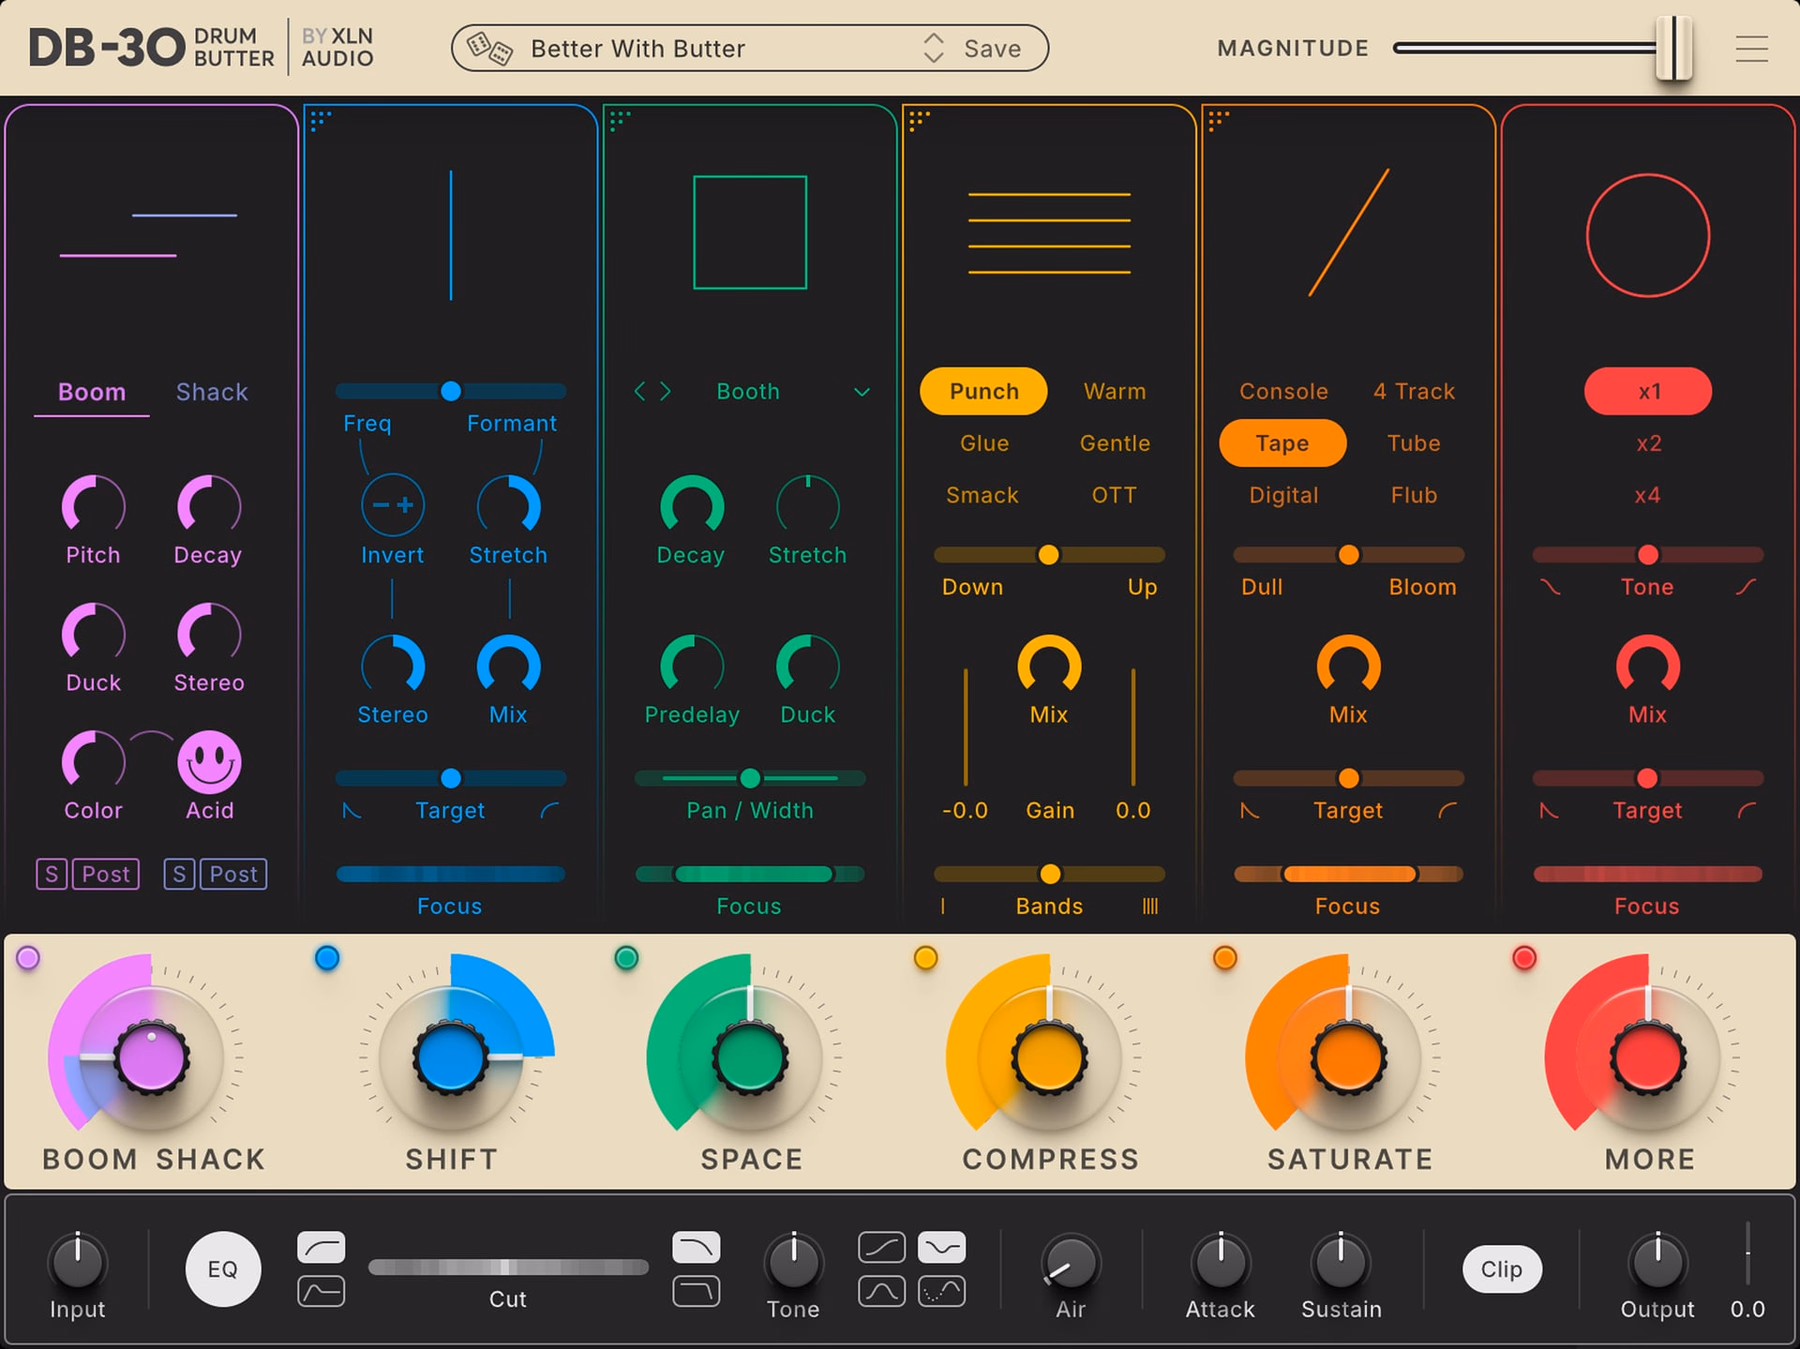Click the Saturate diagonal line graphic
This screenshot has width=1800, height=1349.
point(1349,232)
